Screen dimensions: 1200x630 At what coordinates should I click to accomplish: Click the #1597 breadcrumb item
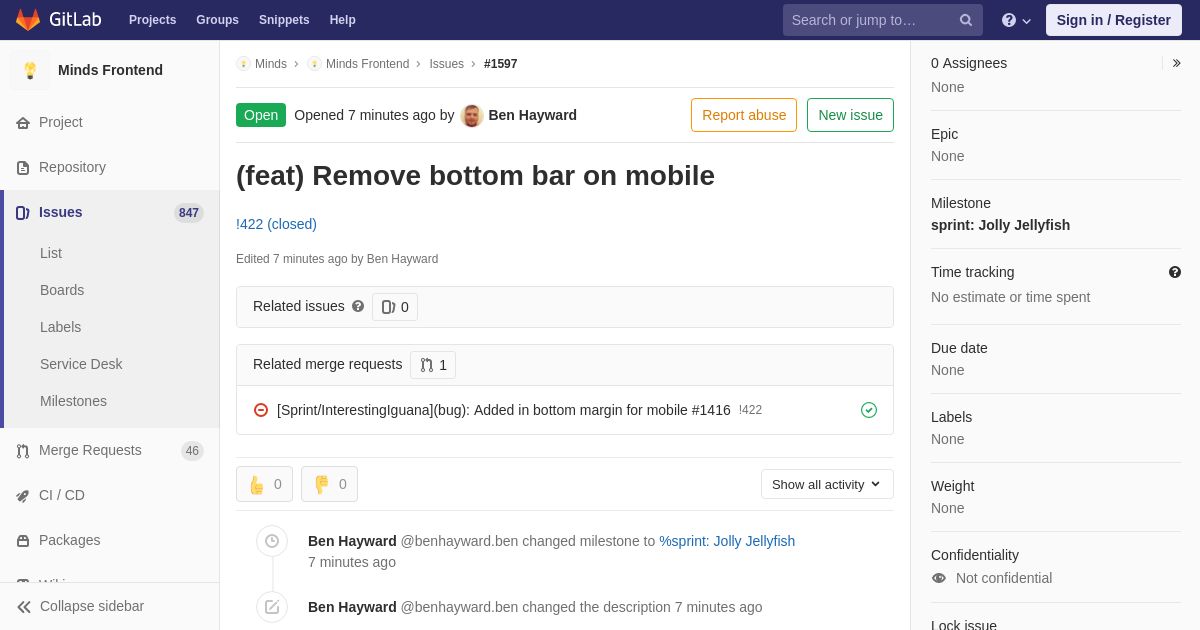(501, 64)
